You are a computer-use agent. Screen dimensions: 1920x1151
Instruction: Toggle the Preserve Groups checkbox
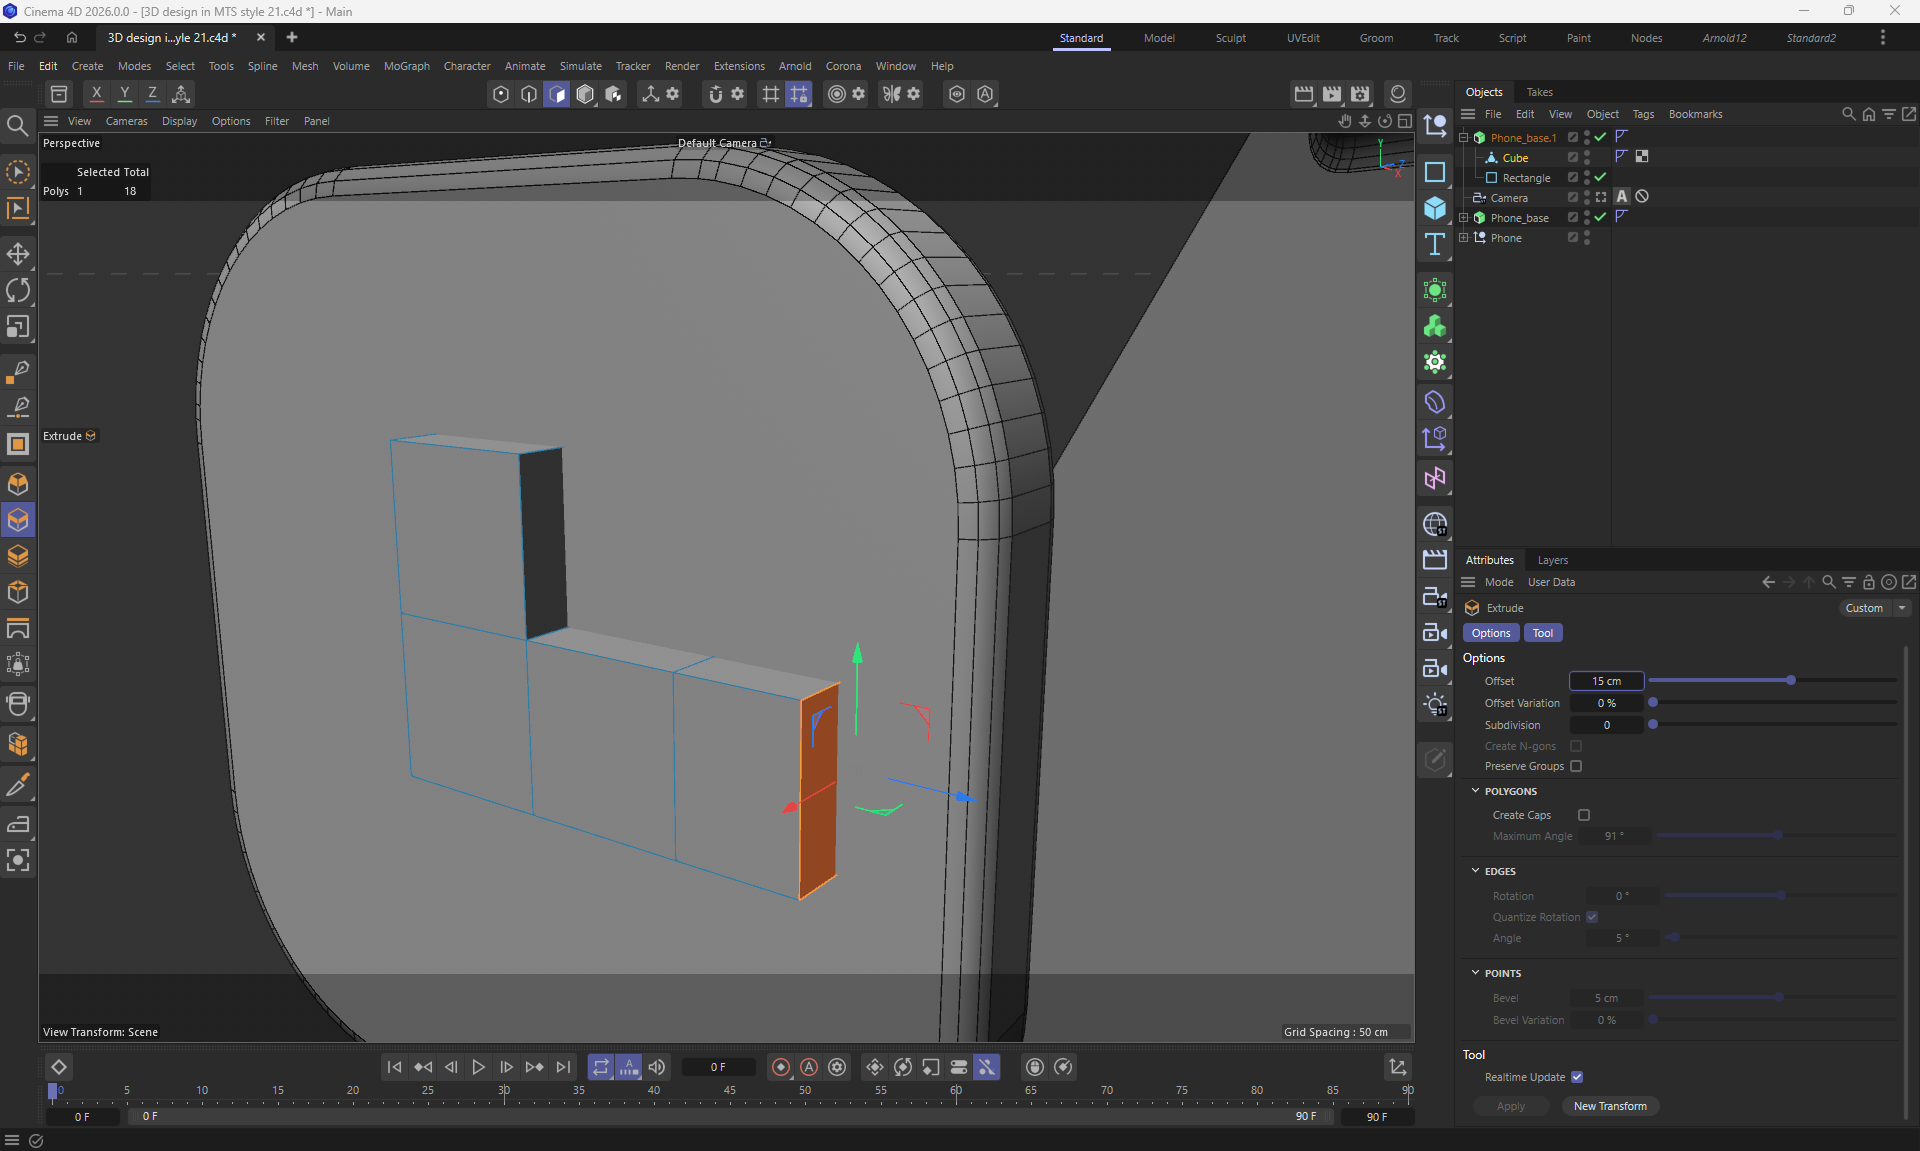click(x=1576, y=766)
